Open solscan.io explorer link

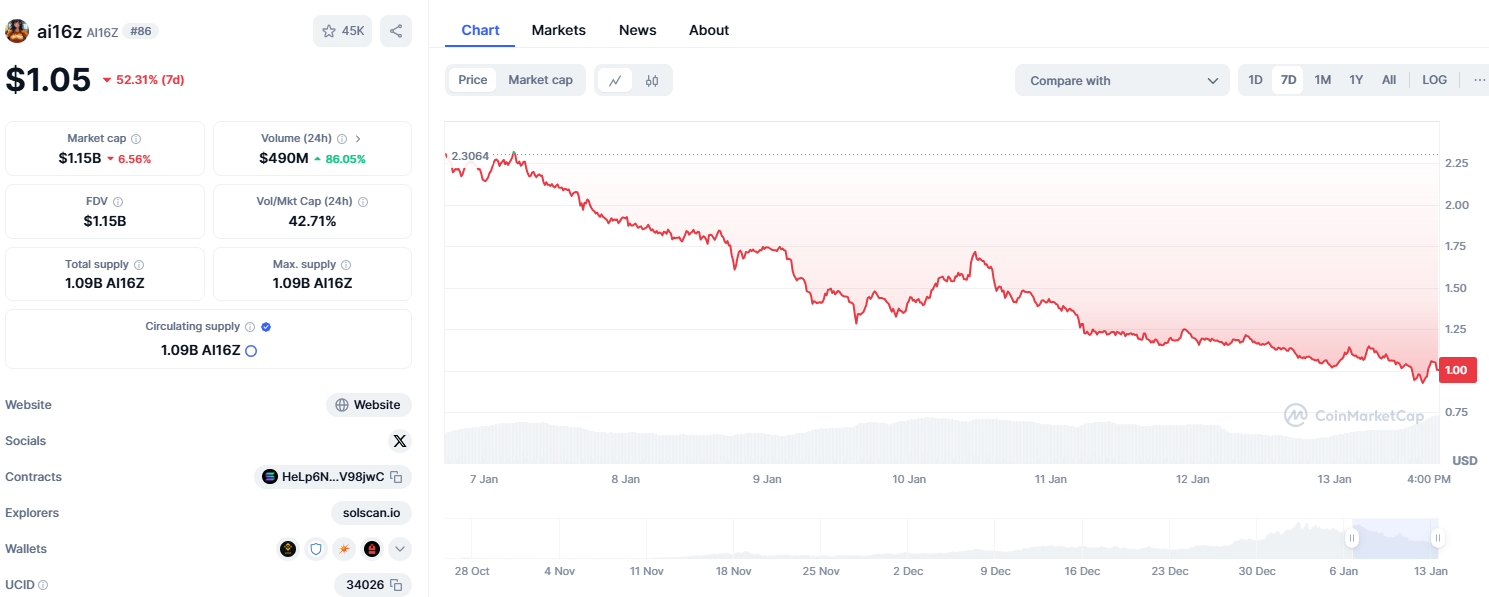tap(371, 513)
